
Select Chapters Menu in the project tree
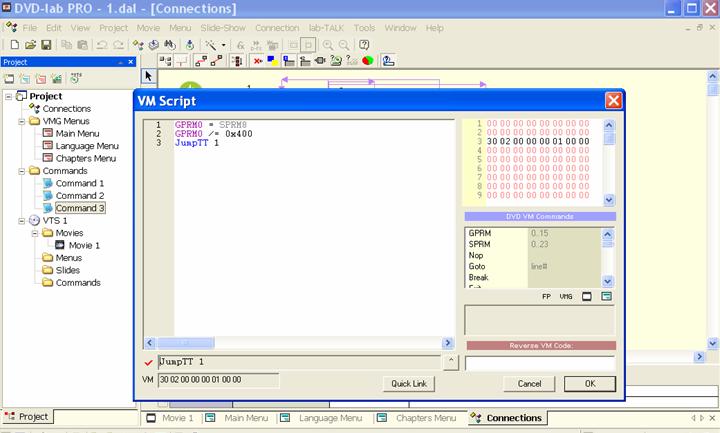[85, 158]
